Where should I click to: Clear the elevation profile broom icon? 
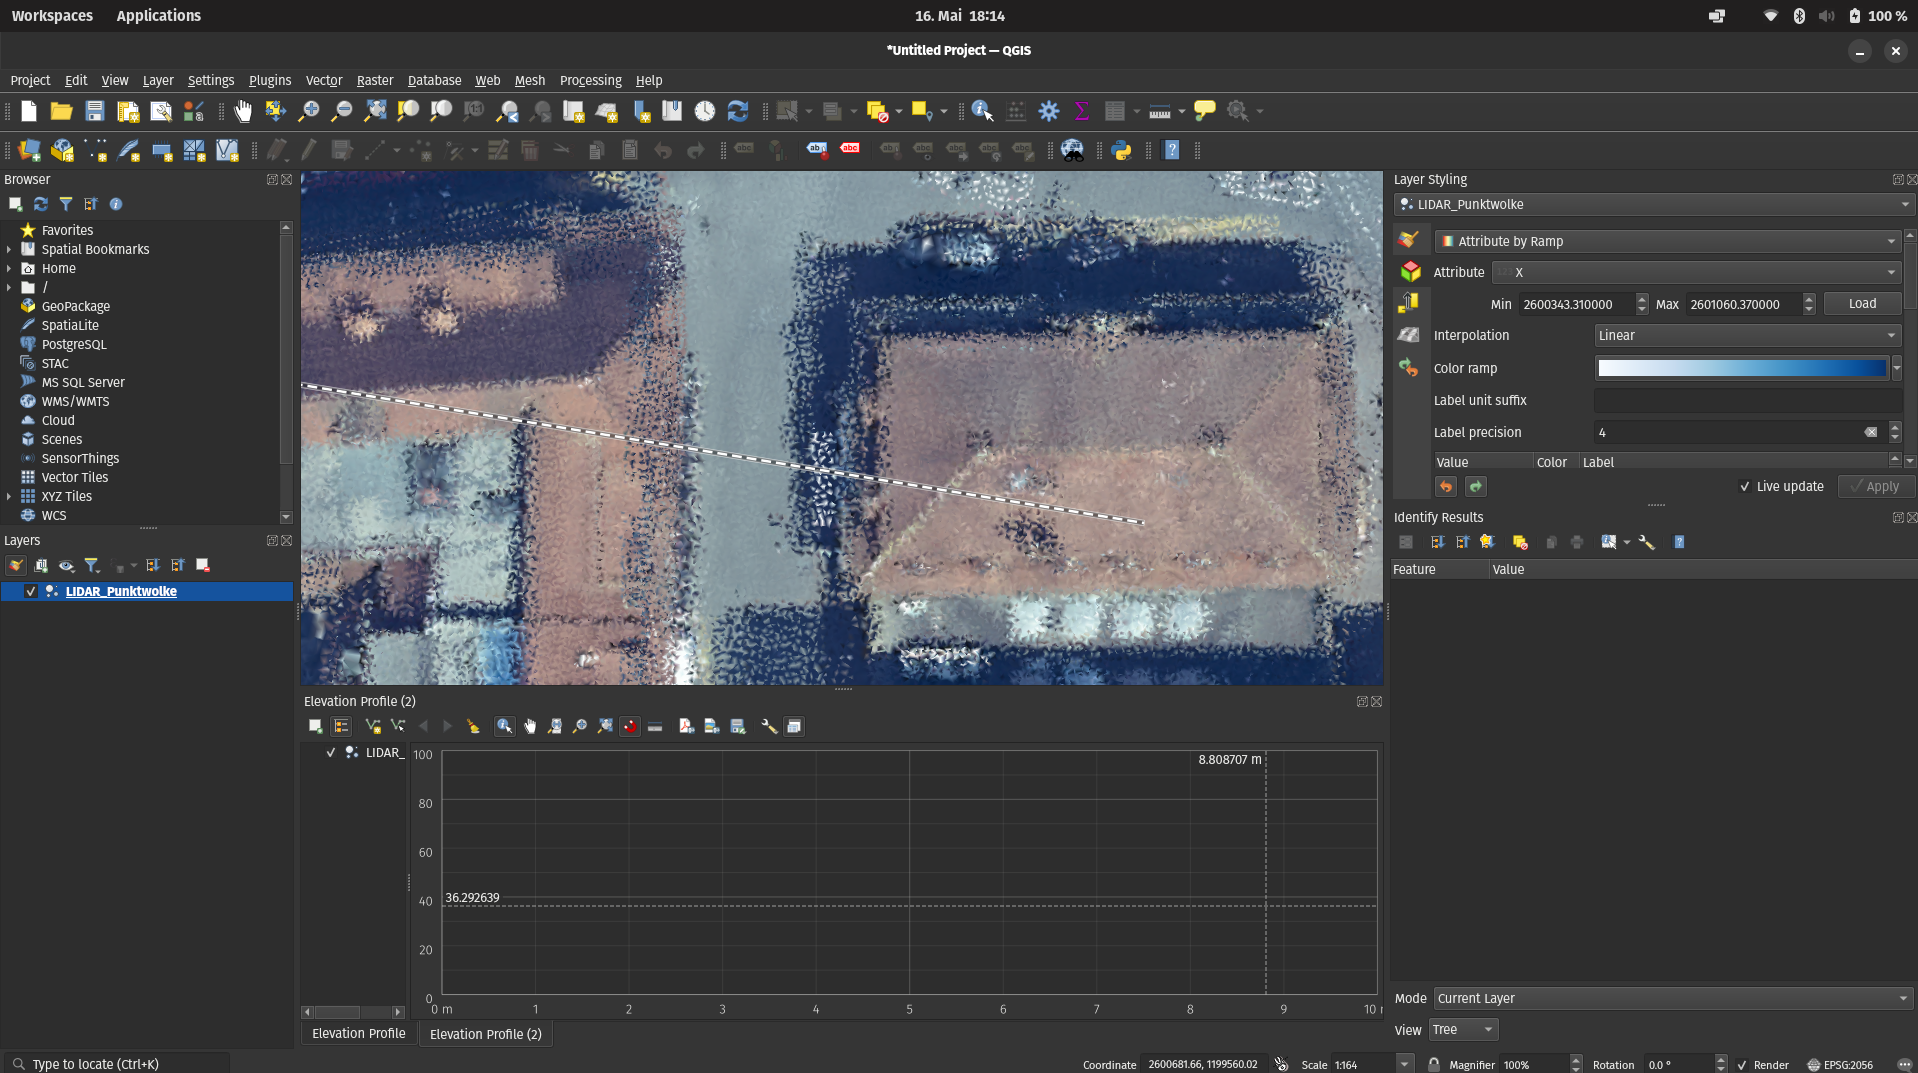pos(473,727)
